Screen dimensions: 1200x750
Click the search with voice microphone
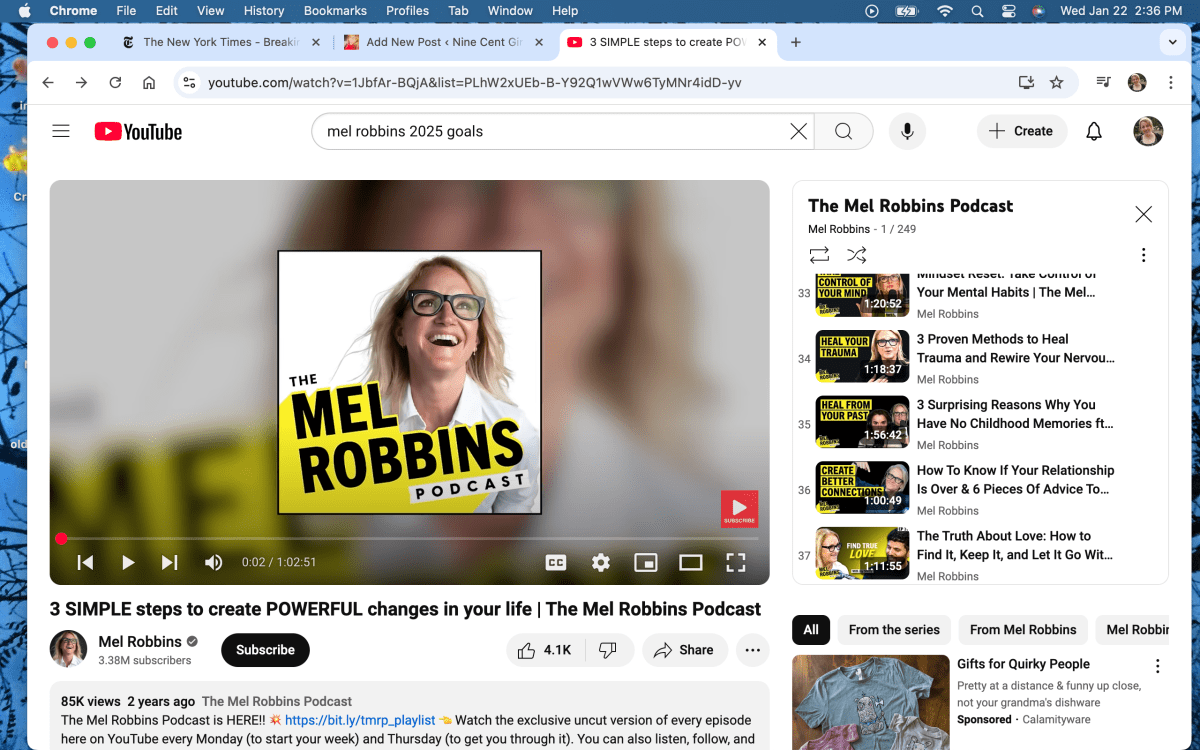click(907, 131)
